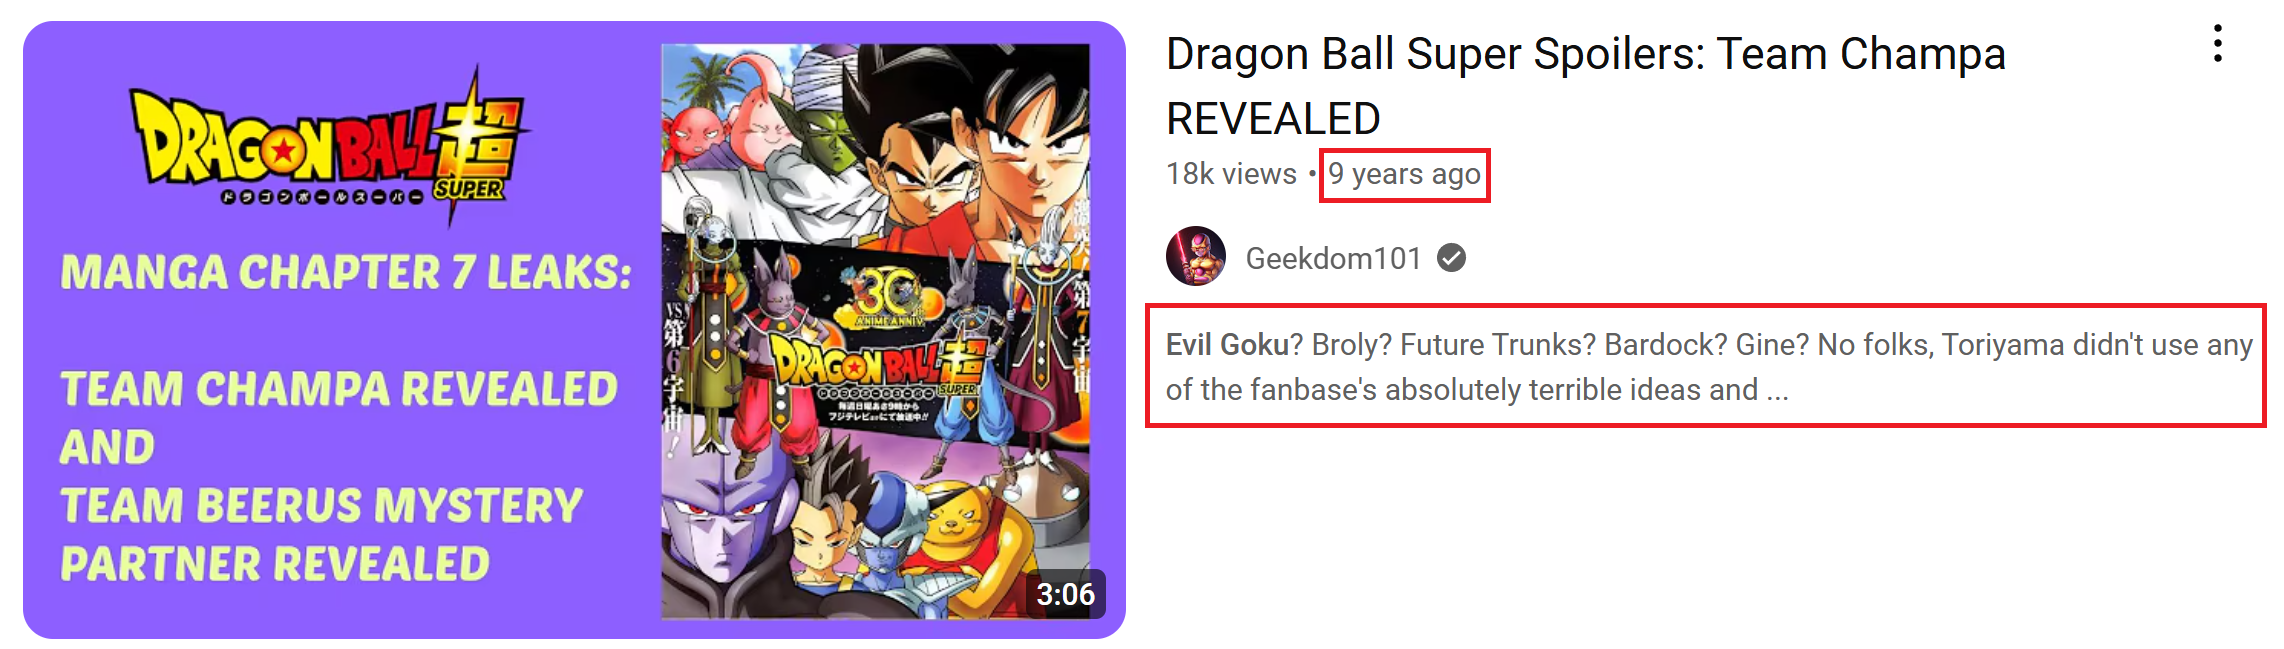Viewport: 2284px width, 649px height.
Task: Click 'TEAM CHAMPA REVEALED' text on thumbnail
Action: pos(339,389)
